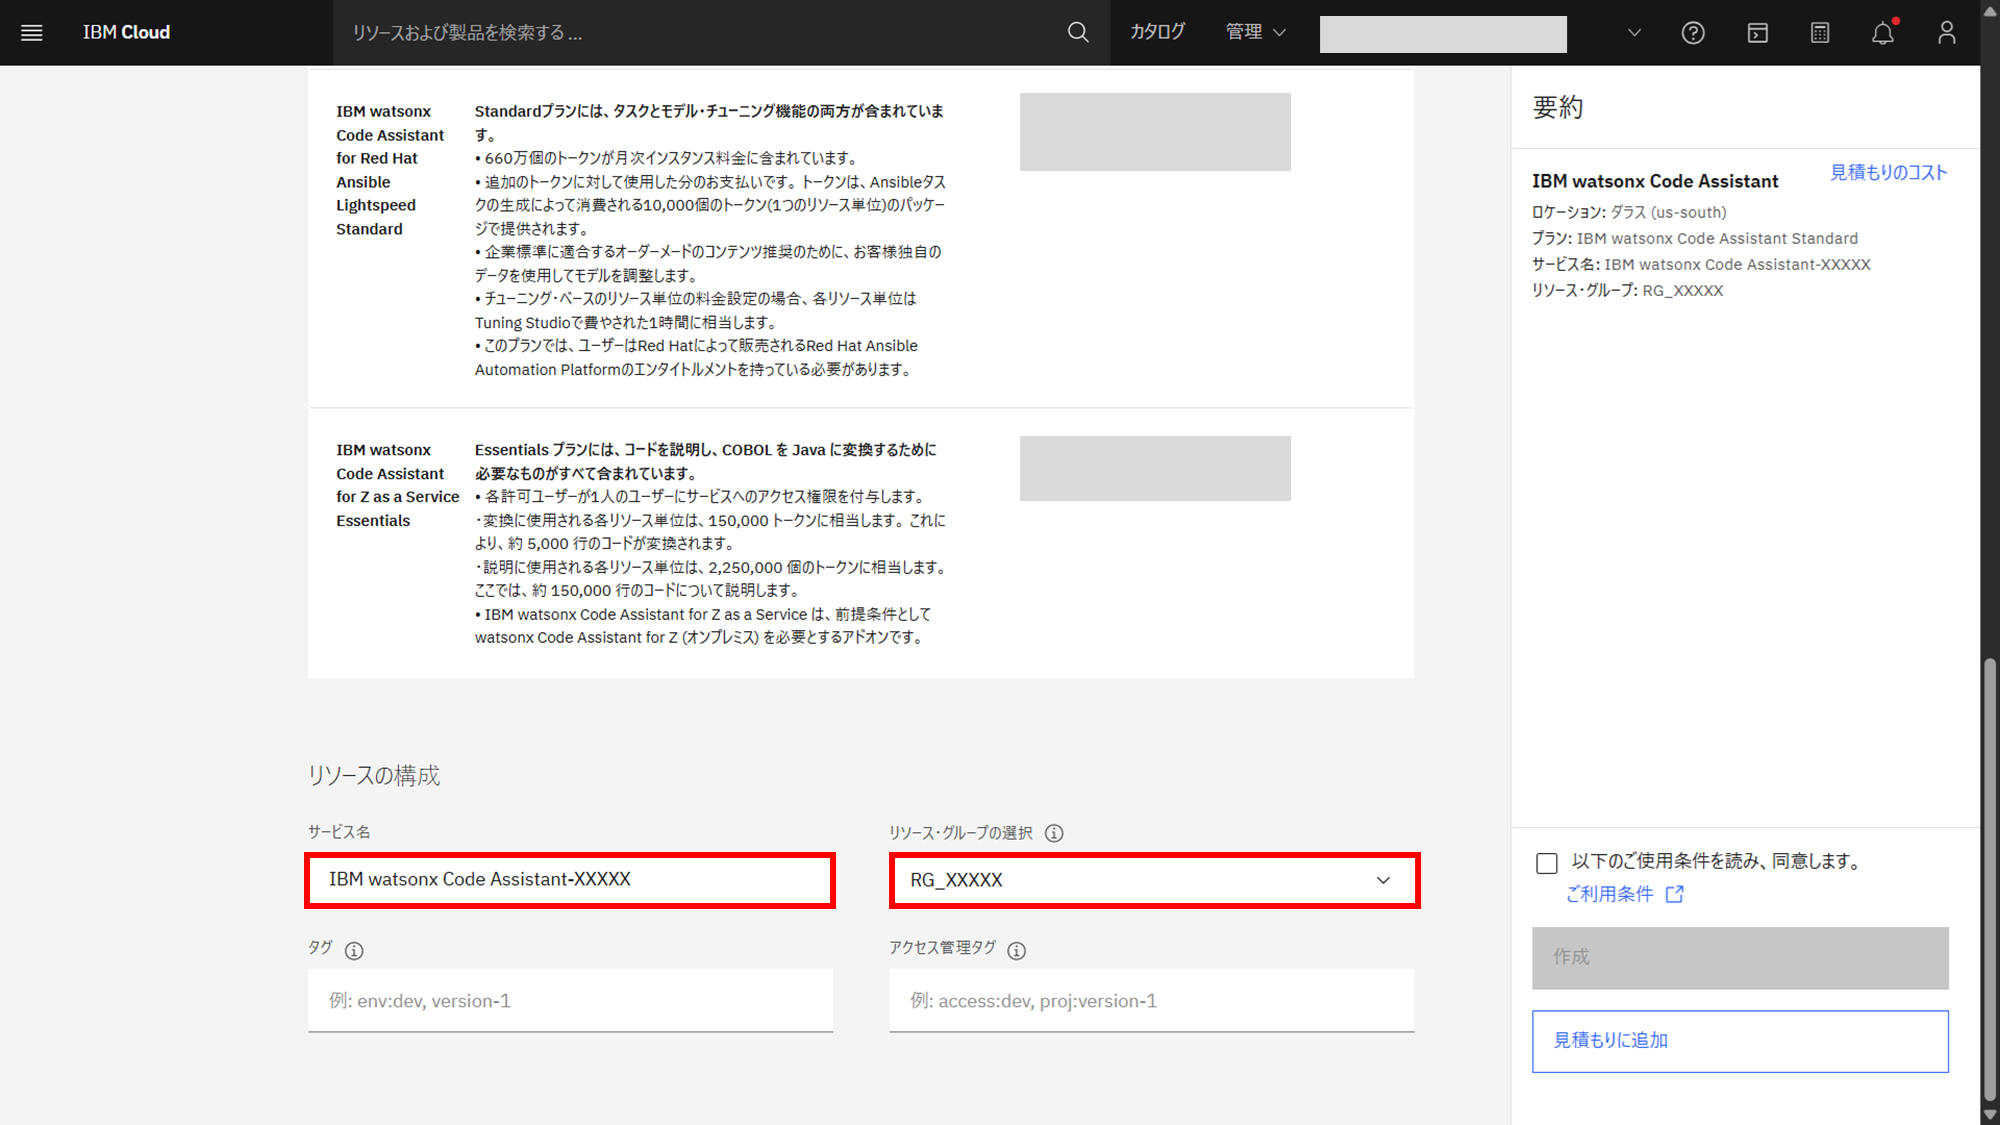2000x1125 pixels.
Task: Open the cost estimator calculator icon
Action: pyautogui.click(x=1820, y=33)
